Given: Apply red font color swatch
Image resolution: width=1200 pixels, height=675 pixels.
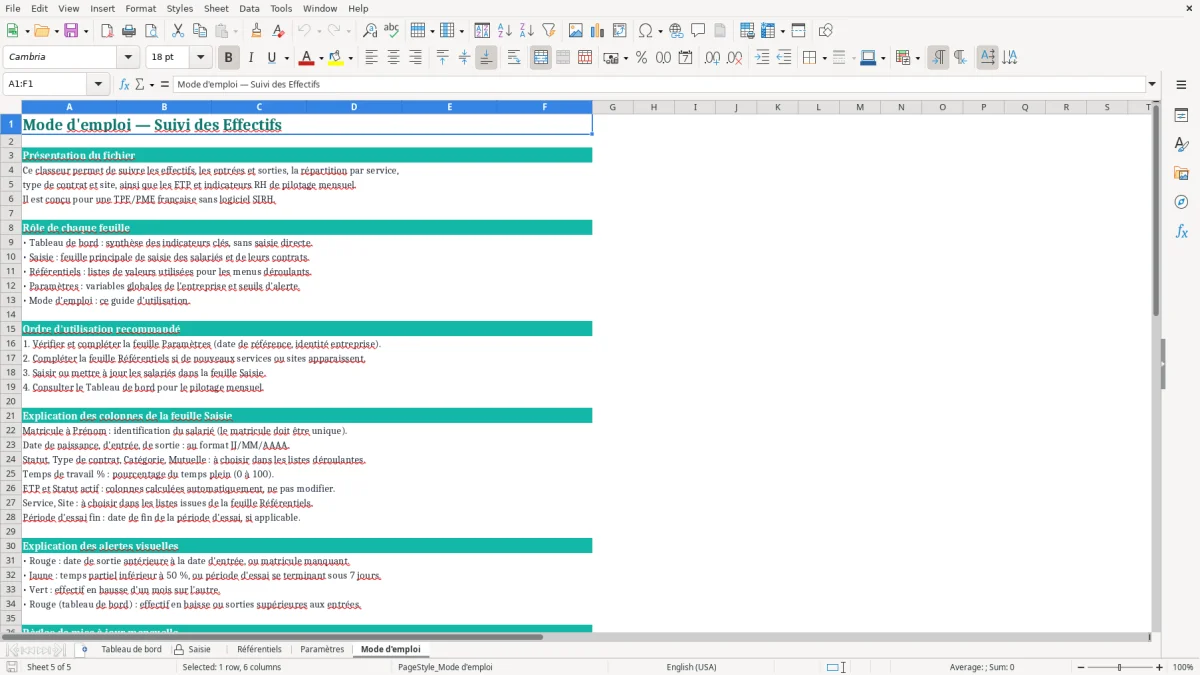Looking at the screenshot, I should (306, 58).
